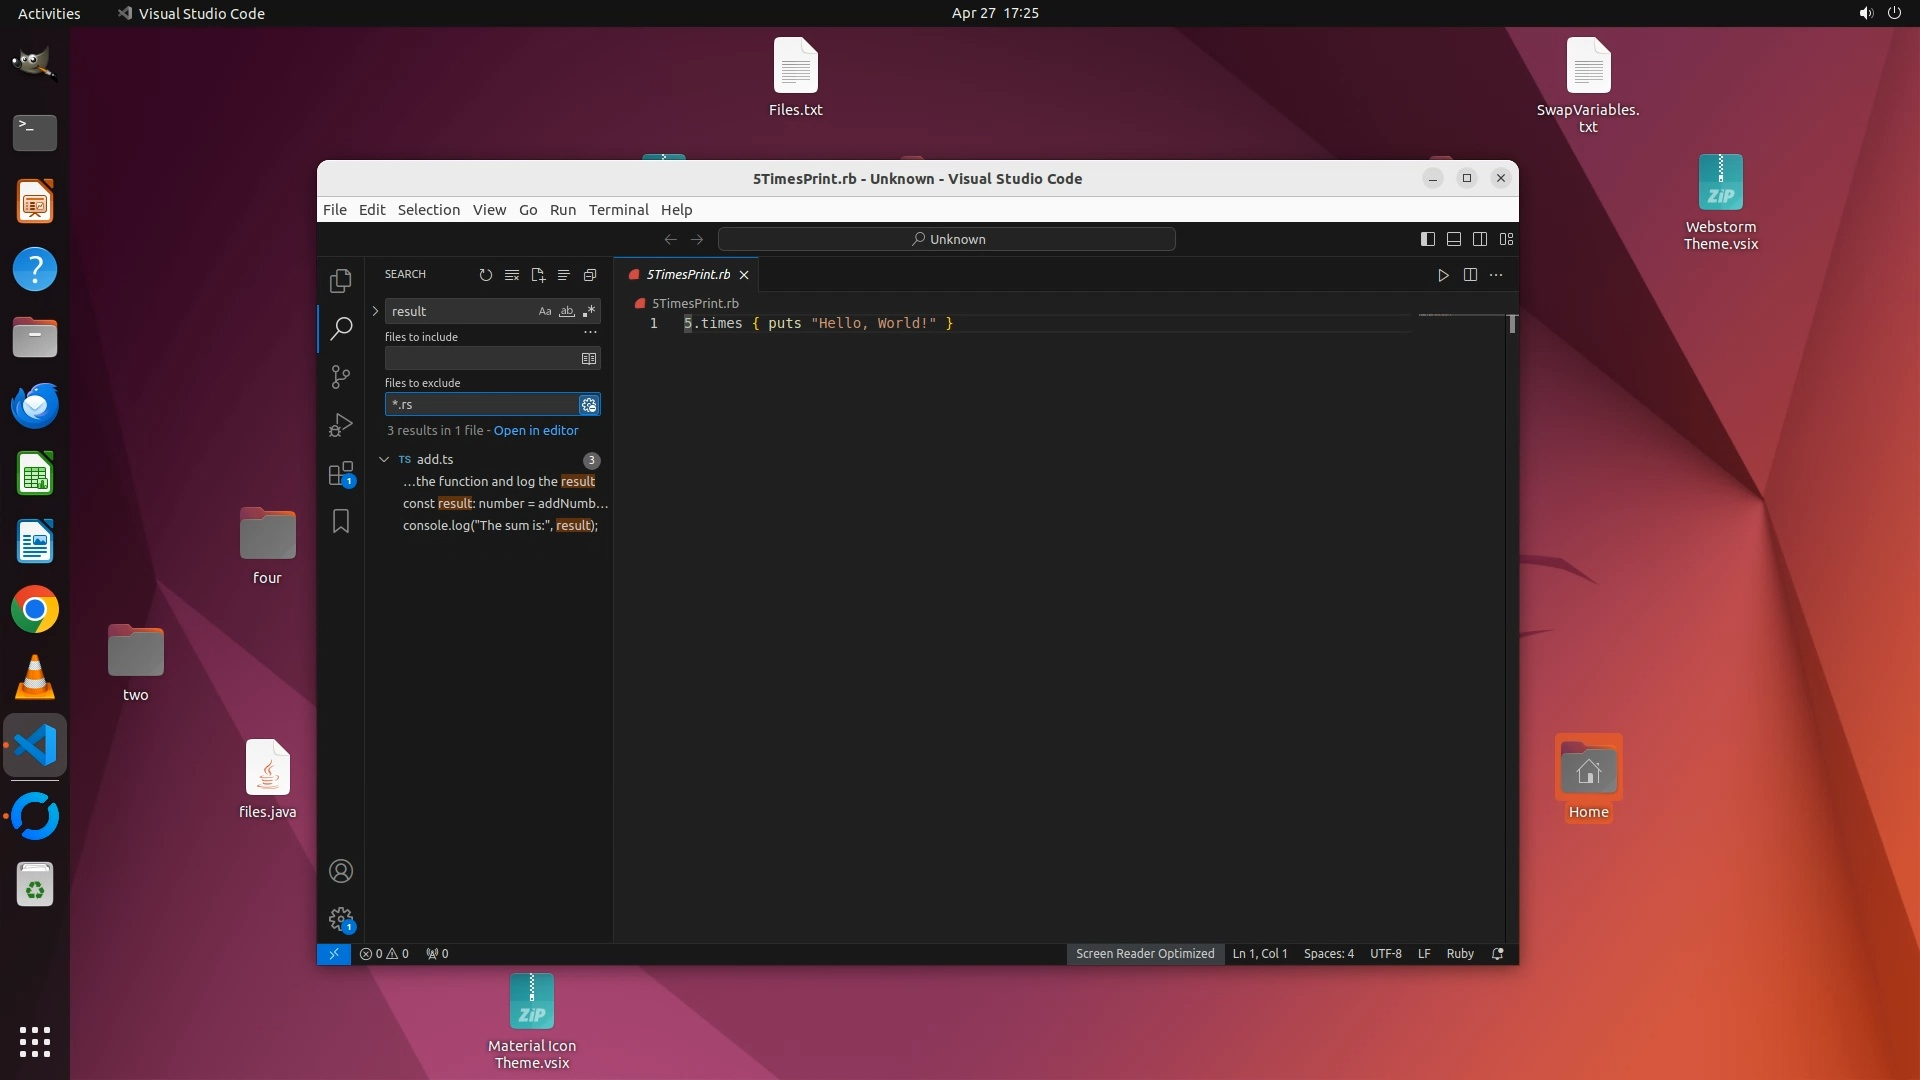Screen dimensions: 1920x1080
Task: Collapse the add.ts search results
Action: pyautogui.click(x=384, y=460)
